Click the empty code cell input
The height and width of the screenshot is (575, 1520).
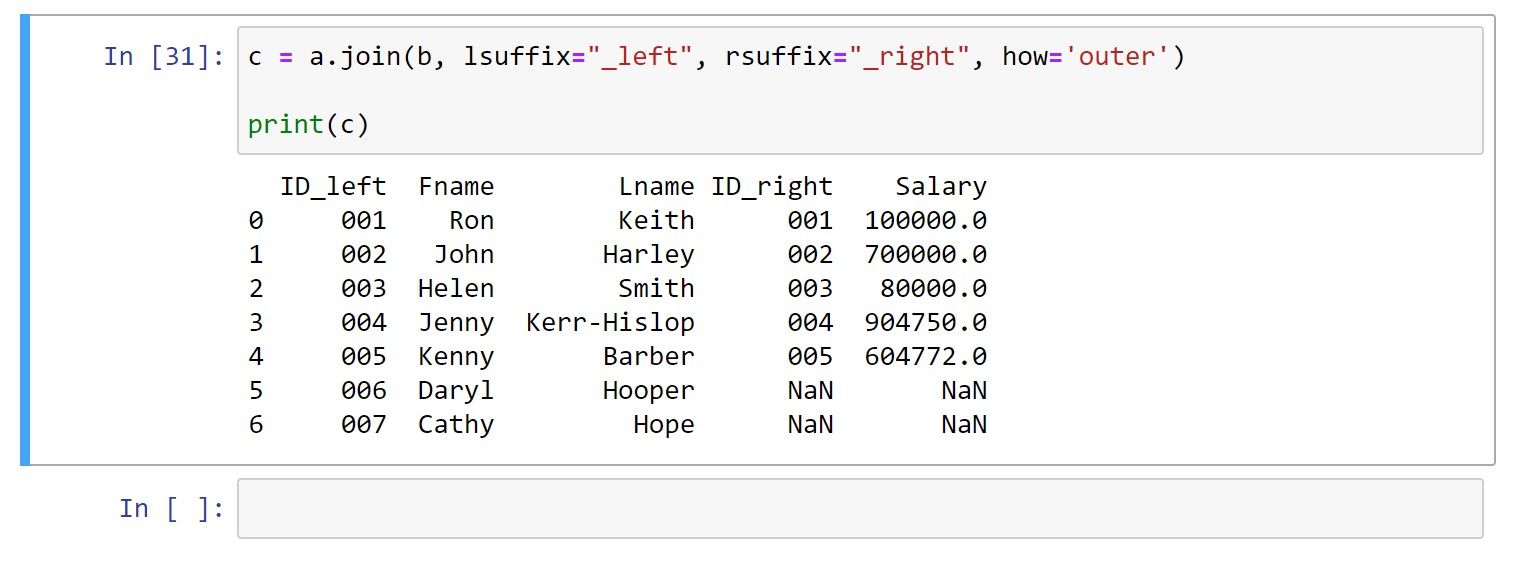(859, 509)
